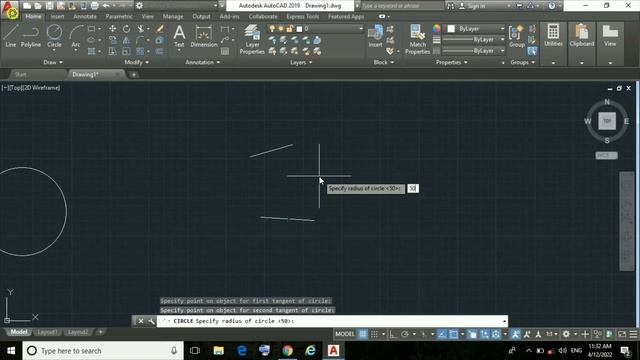
Task: Toggle layer lock icon in layer dropdown
Action: (289, 29)
